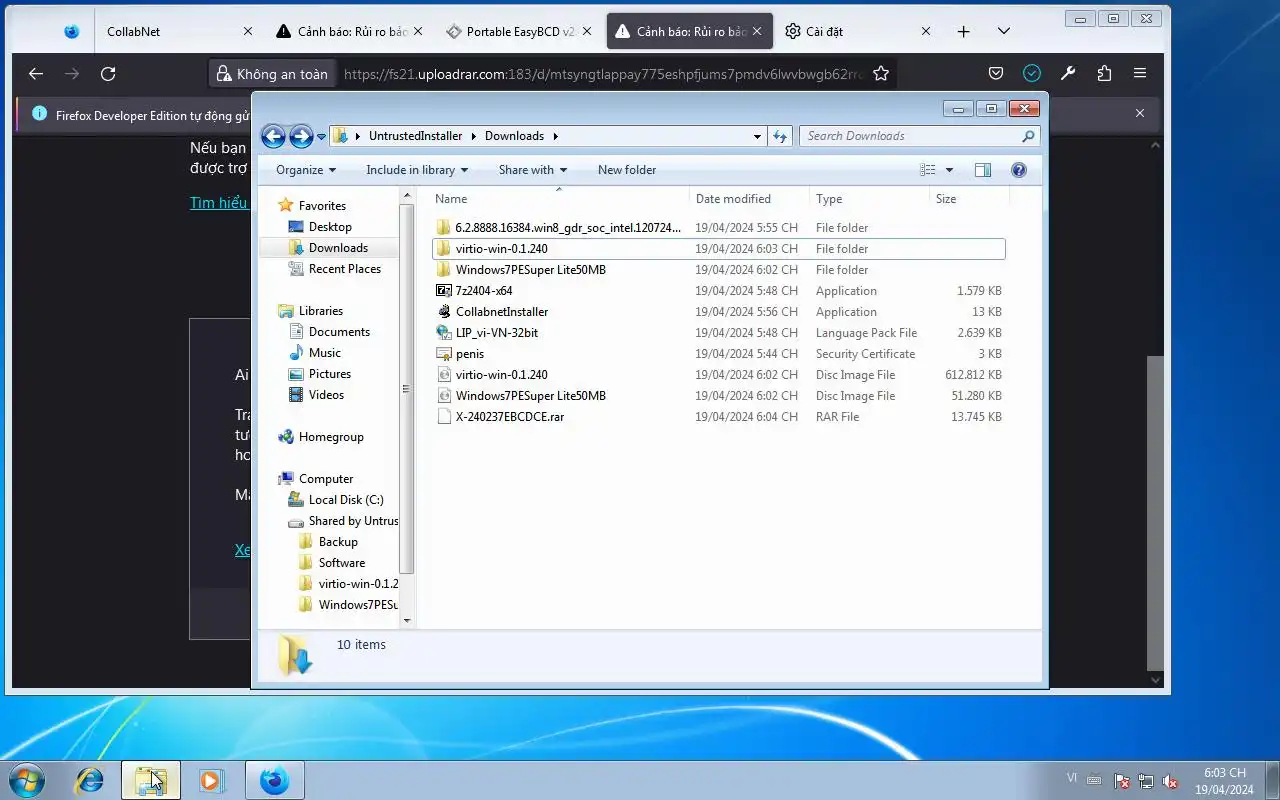This screenshot has height=800, width=1280.
Task: Sort files by Date modified
Action: [749, 199]
